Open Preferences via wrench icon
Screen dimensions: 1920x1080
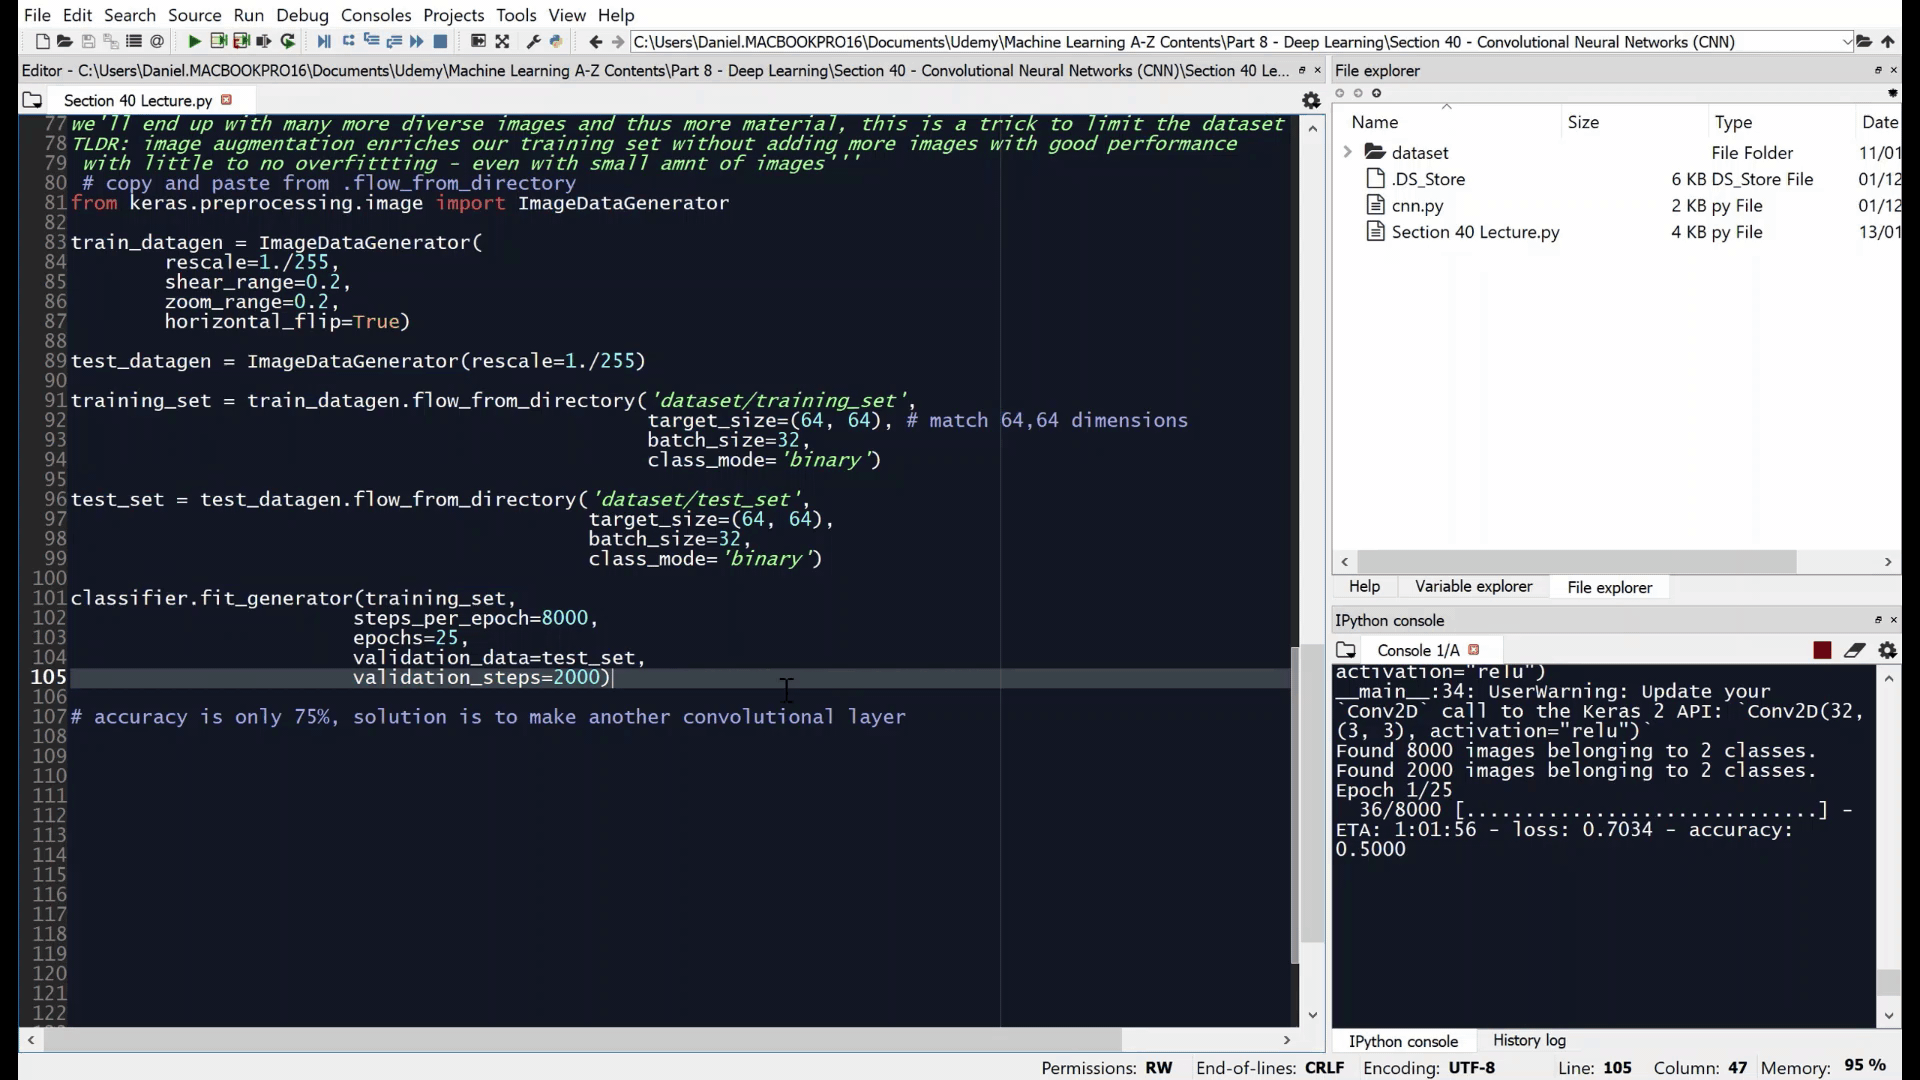point(533,42)
